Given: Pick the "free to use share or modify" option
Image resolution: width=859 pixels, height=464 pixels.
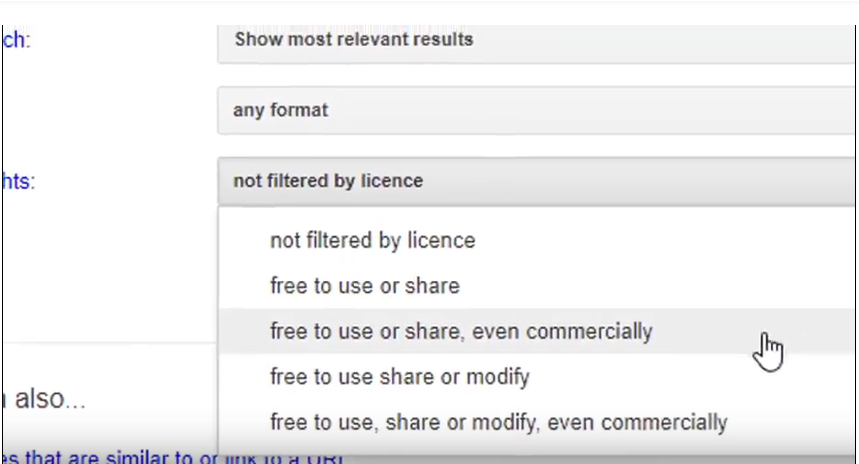Looking at the screenshot, I should (399, 377).
